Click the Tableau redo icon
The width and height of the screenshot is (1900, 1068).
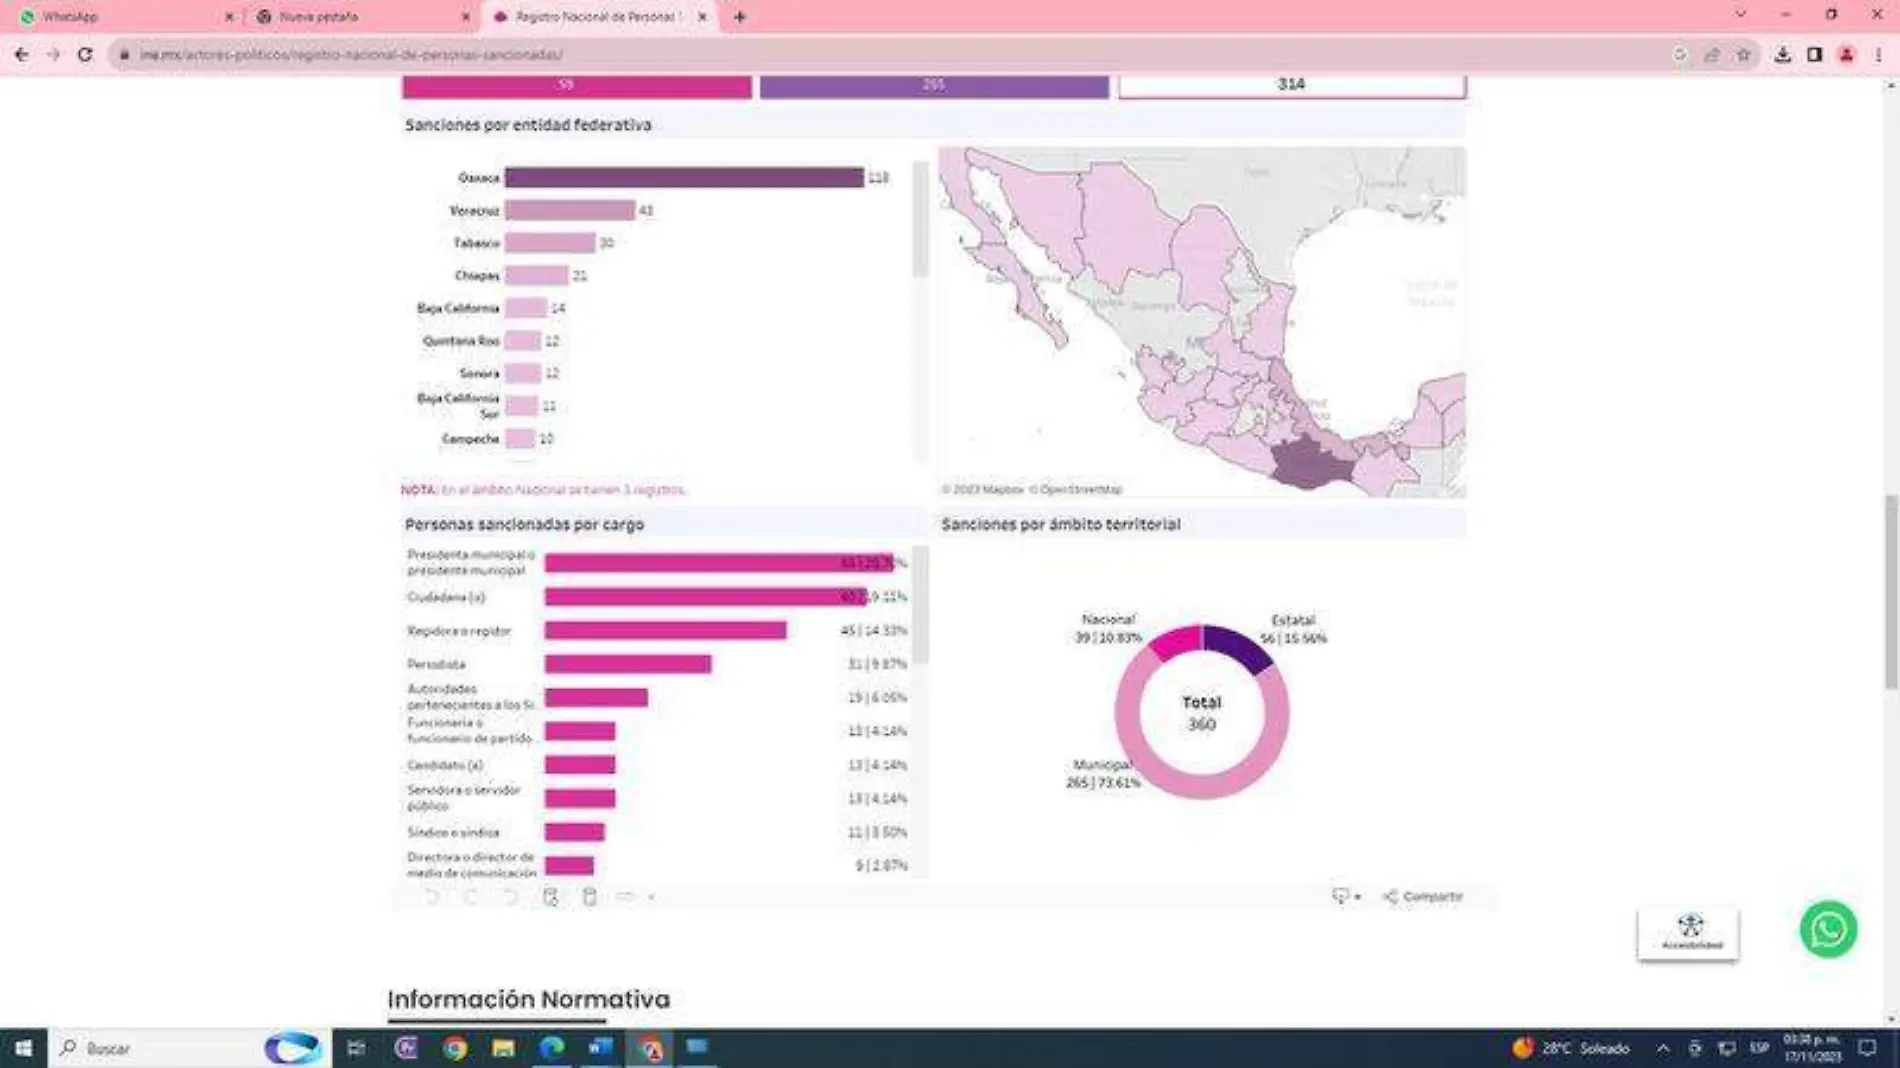coord(471,897)
